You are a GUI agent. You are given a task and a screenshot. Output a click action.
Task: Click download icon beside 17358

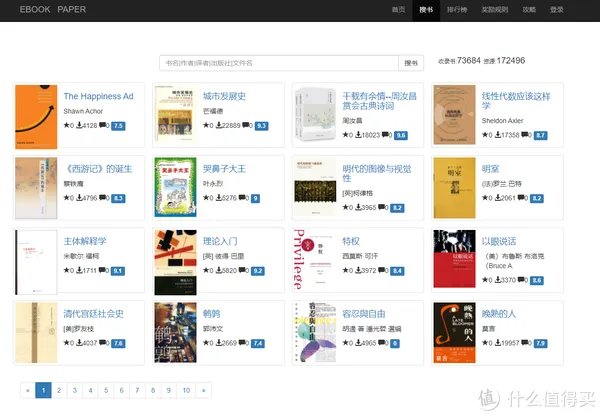pyautogui.click(x=498, y=135)
